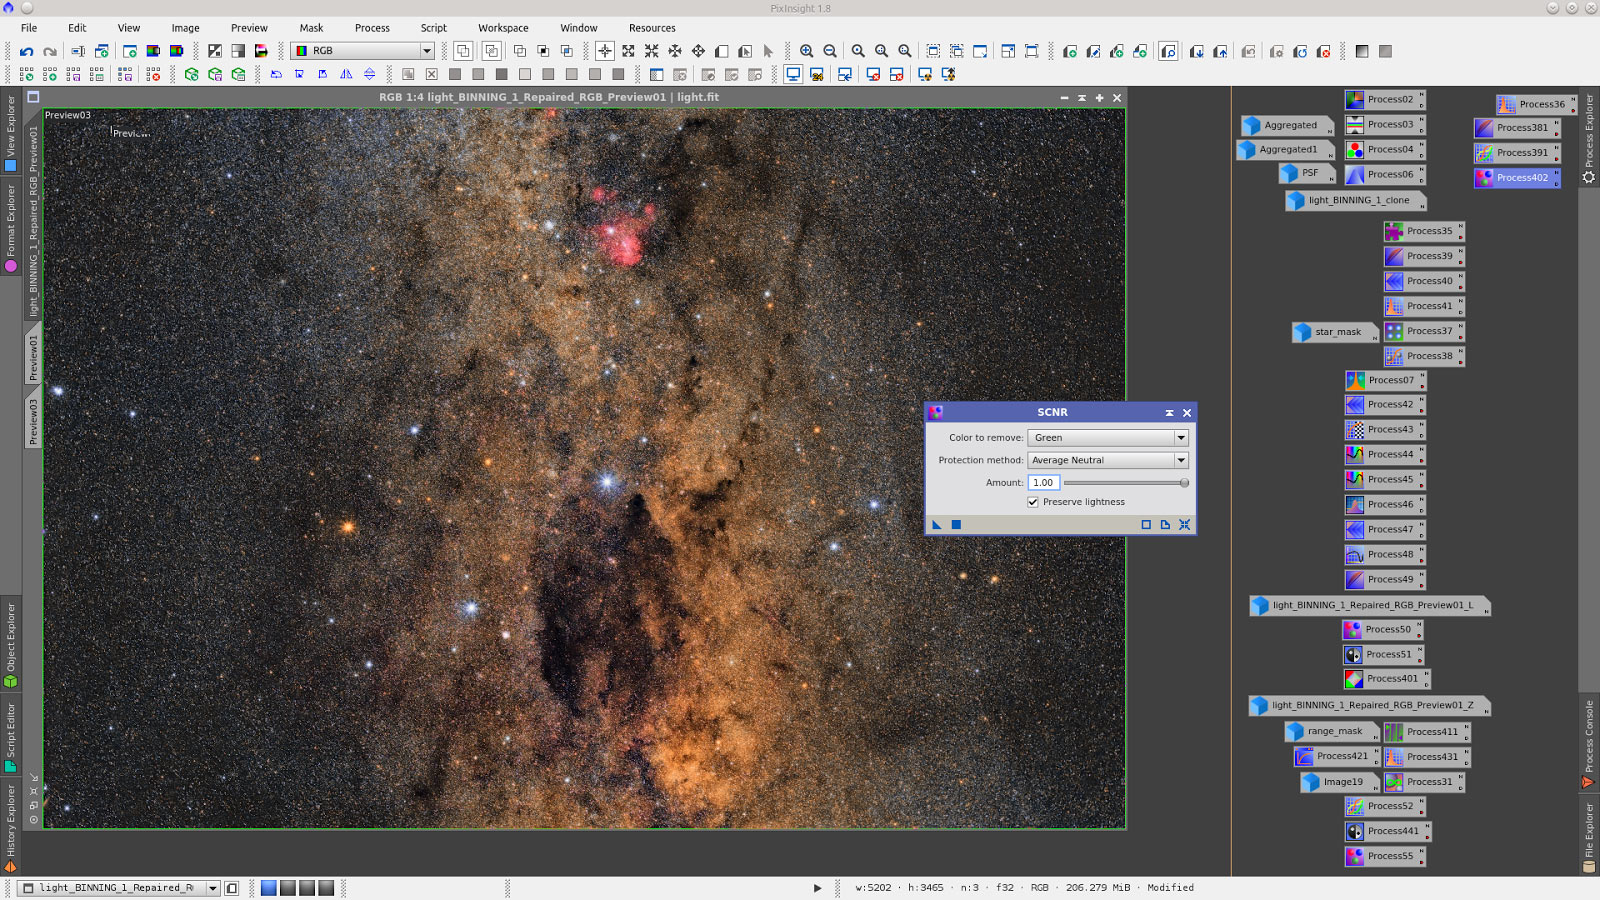The image size is (1600, 900).
Task: Switch to Preview01 vertical tab
Action: (x=33, y=356)
